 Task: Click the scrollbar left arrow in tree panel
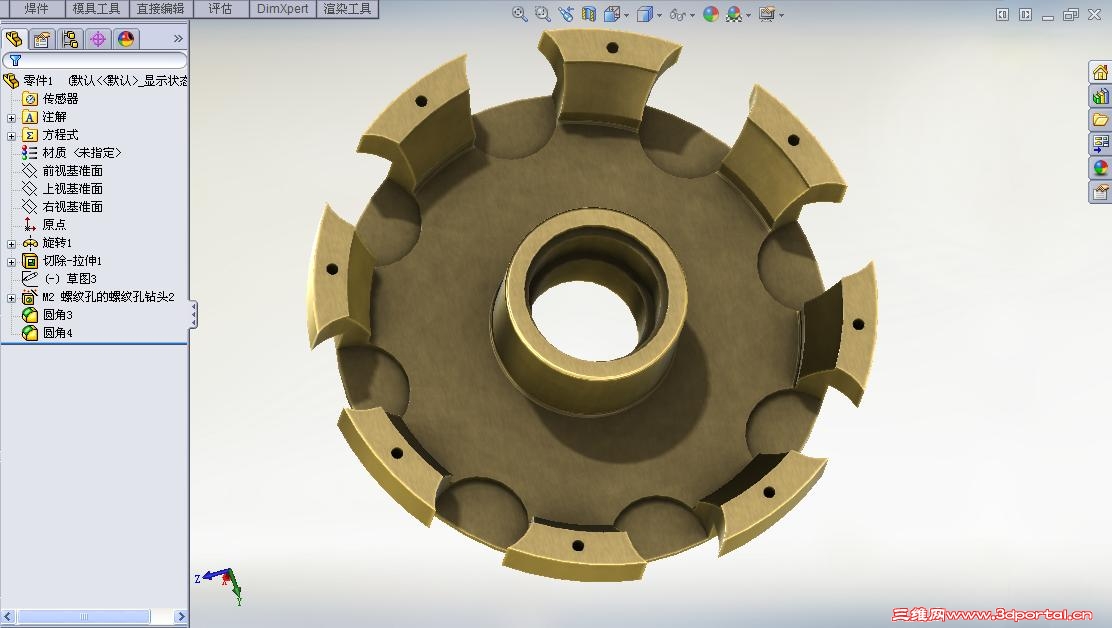click(8, 617)
